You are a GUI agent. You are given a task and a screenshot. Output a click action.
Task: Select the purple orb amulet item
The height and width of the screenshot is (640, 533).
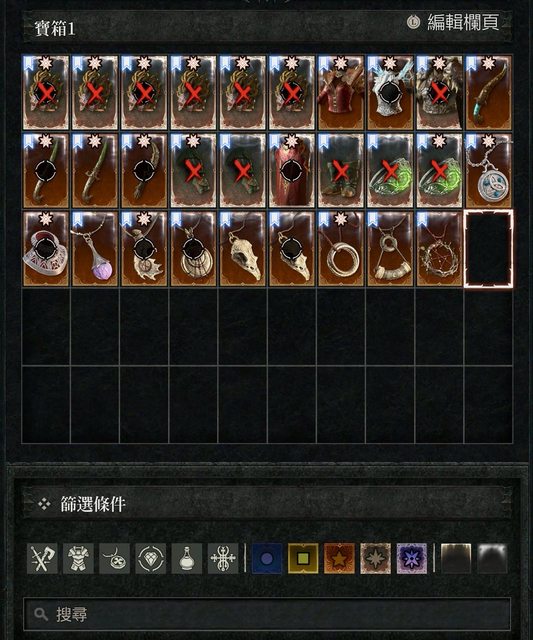(95, 249)
